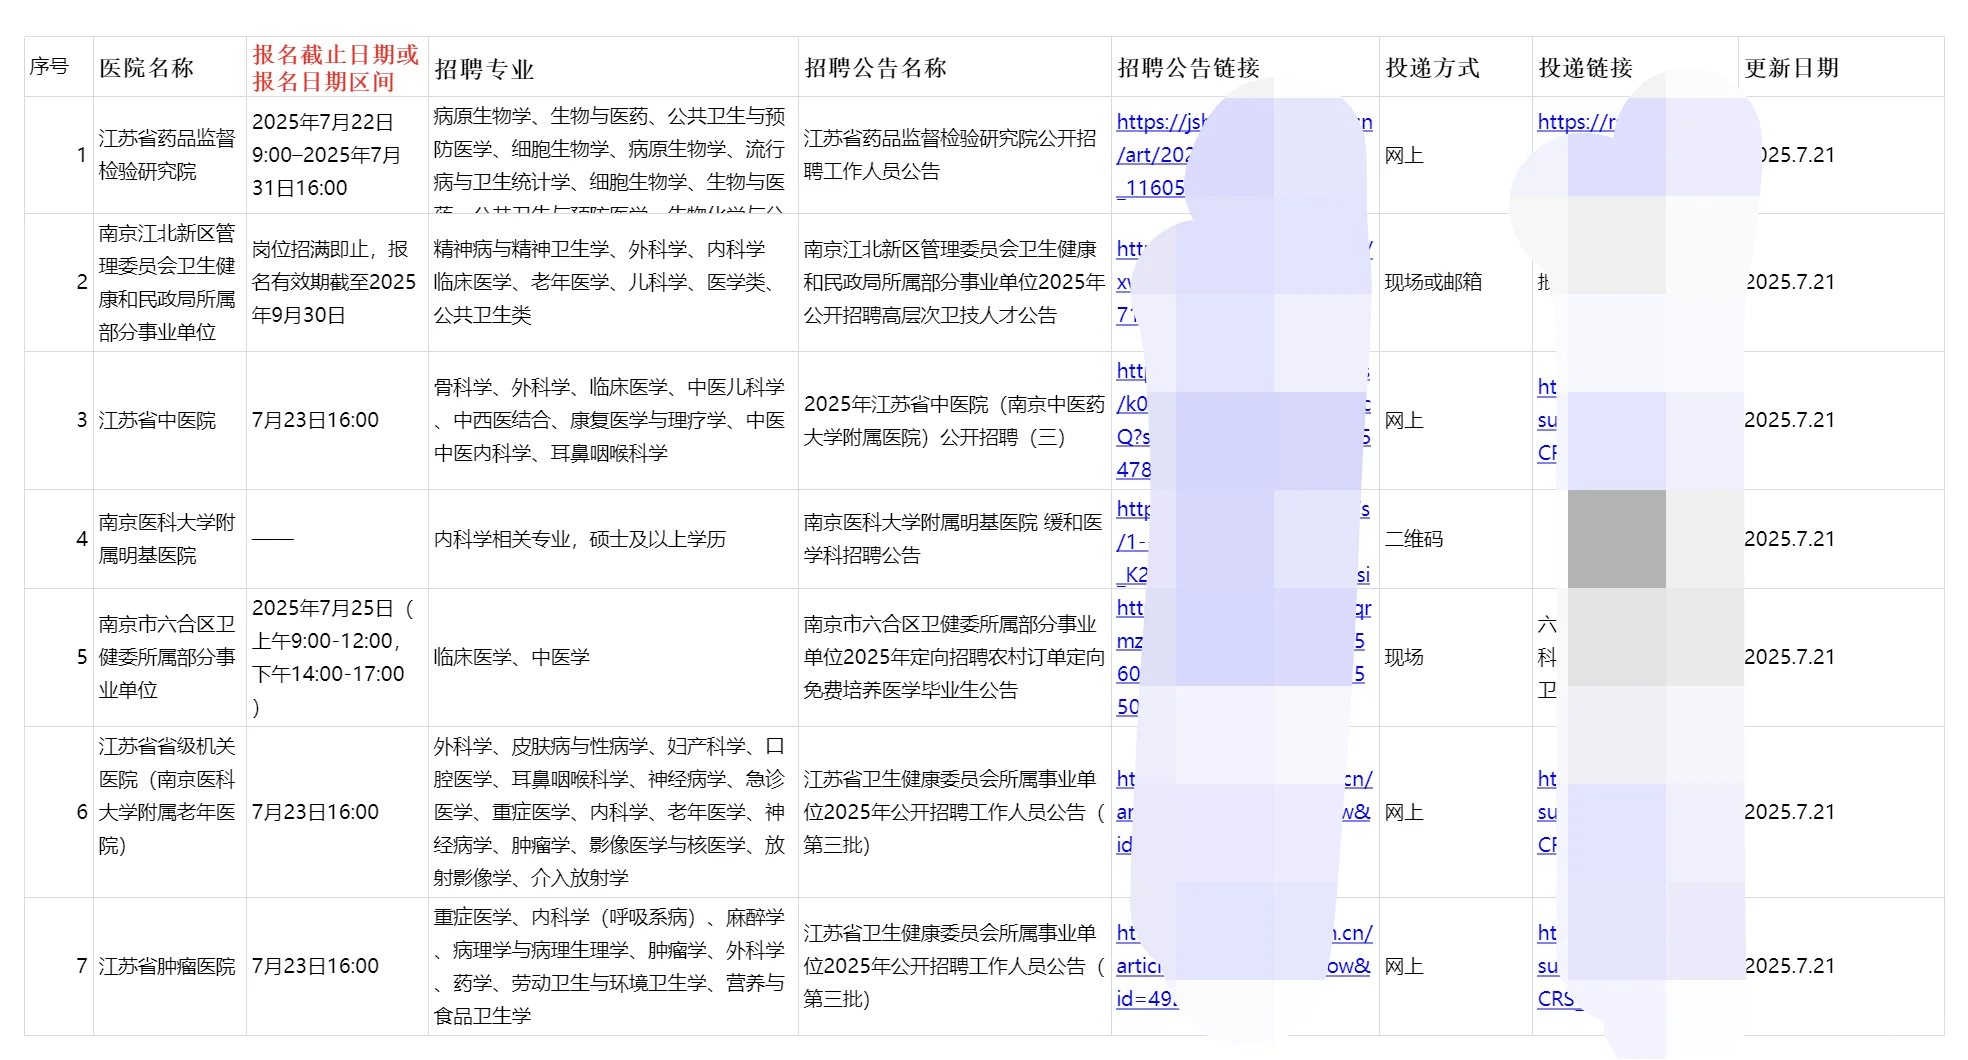Select announcement title 明基医院 缓和医学科招聘公告

pyautogui.click(x=953, y=539)
